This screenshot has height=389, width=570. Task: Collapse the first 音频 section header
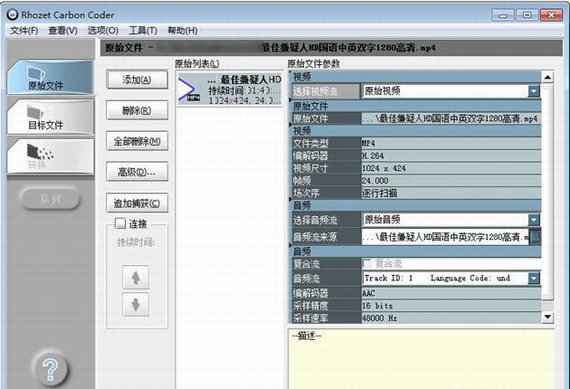[x=415, y=206]
